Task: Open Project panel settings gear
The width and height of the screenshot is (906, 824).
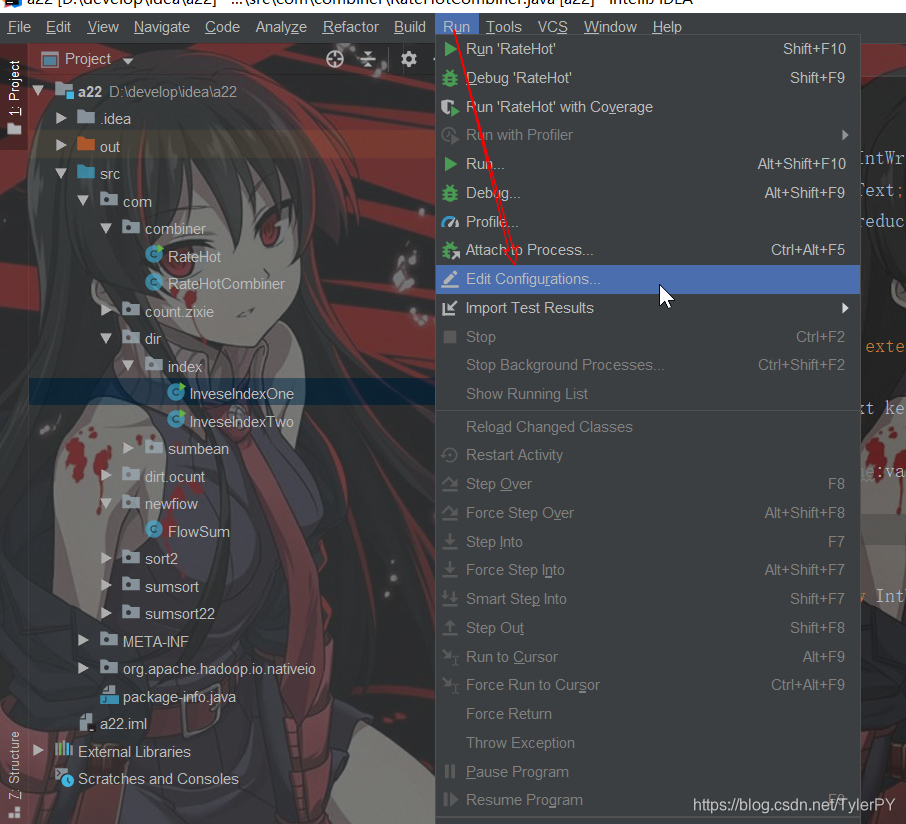Action: (409, 59)
